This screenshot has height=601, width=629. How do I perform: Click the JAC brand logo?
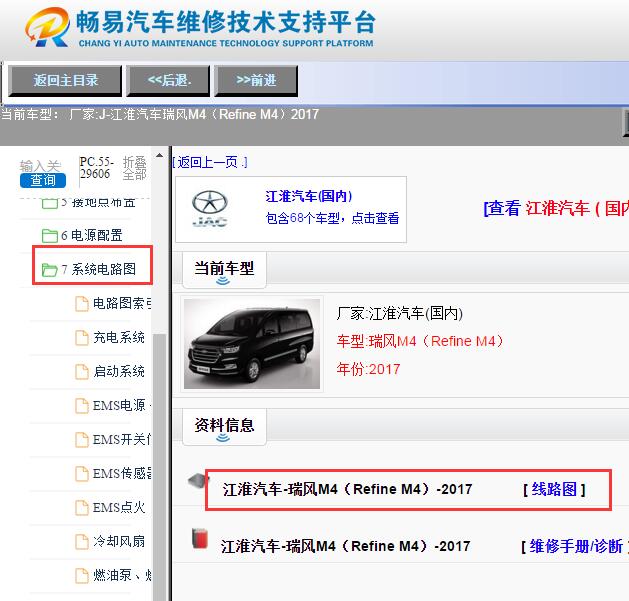(x=210, y=209)
